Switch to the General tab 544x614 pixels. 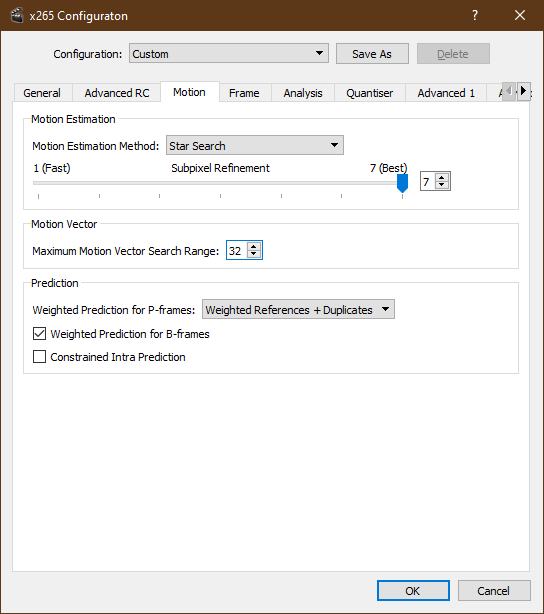[42, 93]
